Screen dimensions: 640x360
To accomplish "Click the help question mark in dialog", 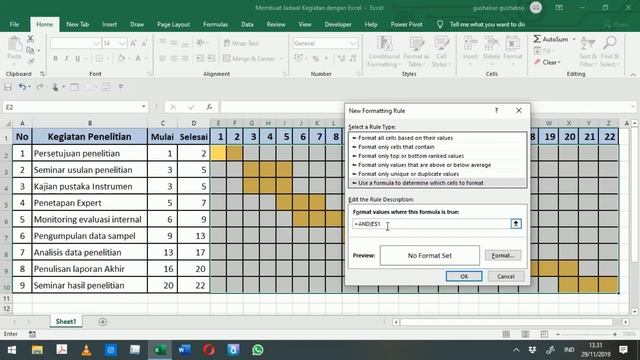I will [x=496, y=111].
